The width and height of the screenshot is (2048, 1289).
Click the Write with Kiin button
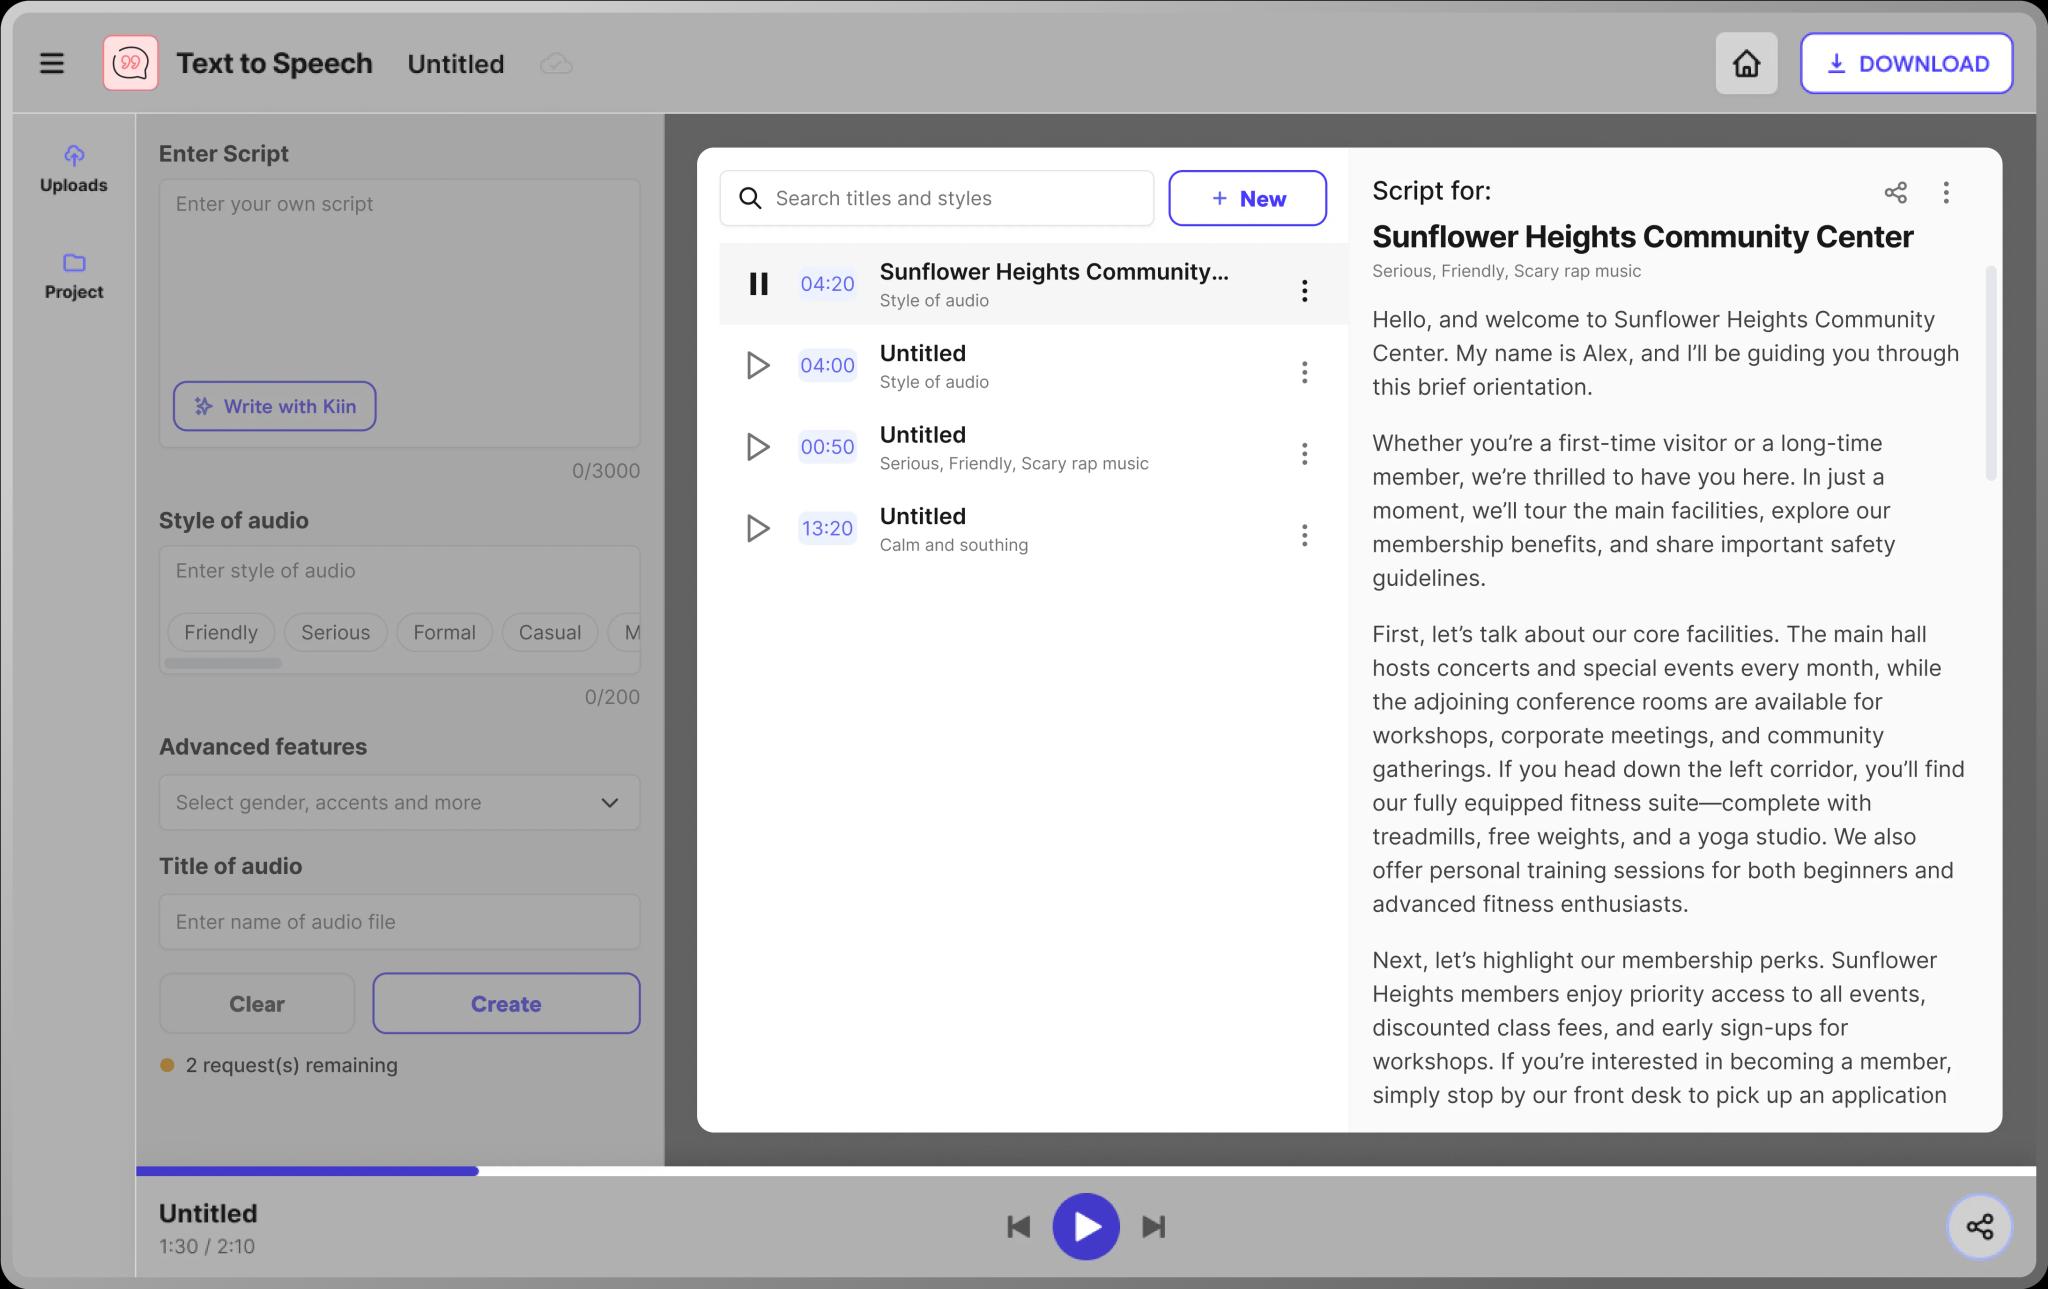click(274, 406)
